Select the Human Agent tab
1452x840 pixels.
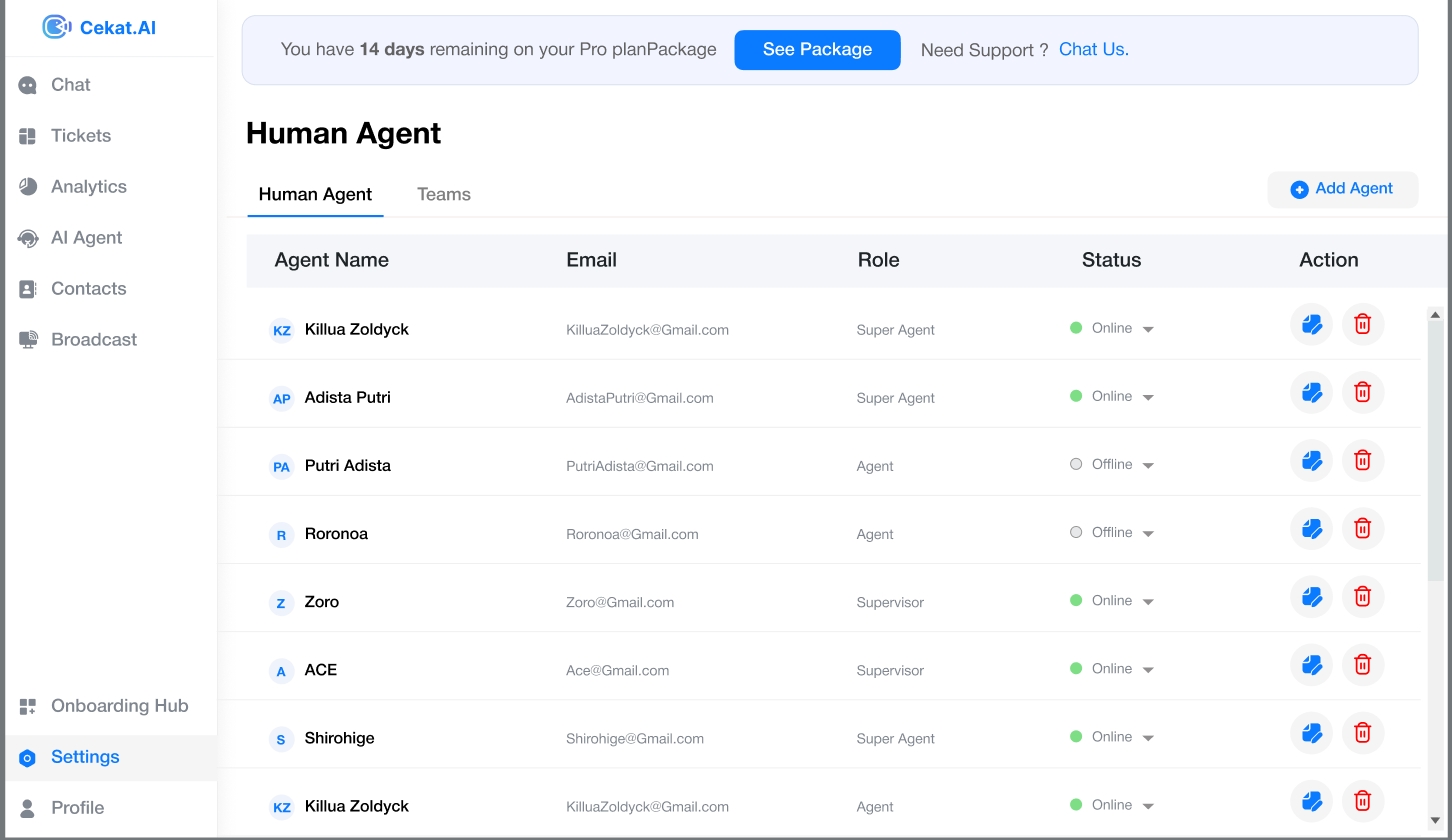click(x=315, y=195)
